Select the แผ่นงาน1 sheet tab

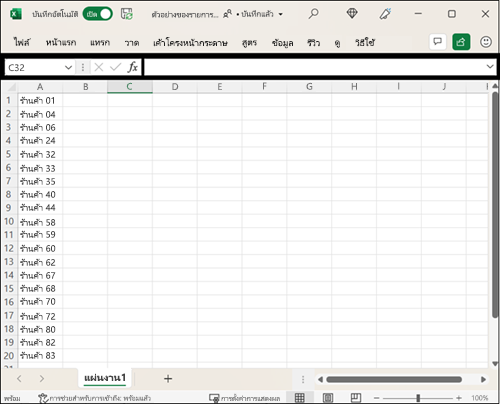(105, 378)
